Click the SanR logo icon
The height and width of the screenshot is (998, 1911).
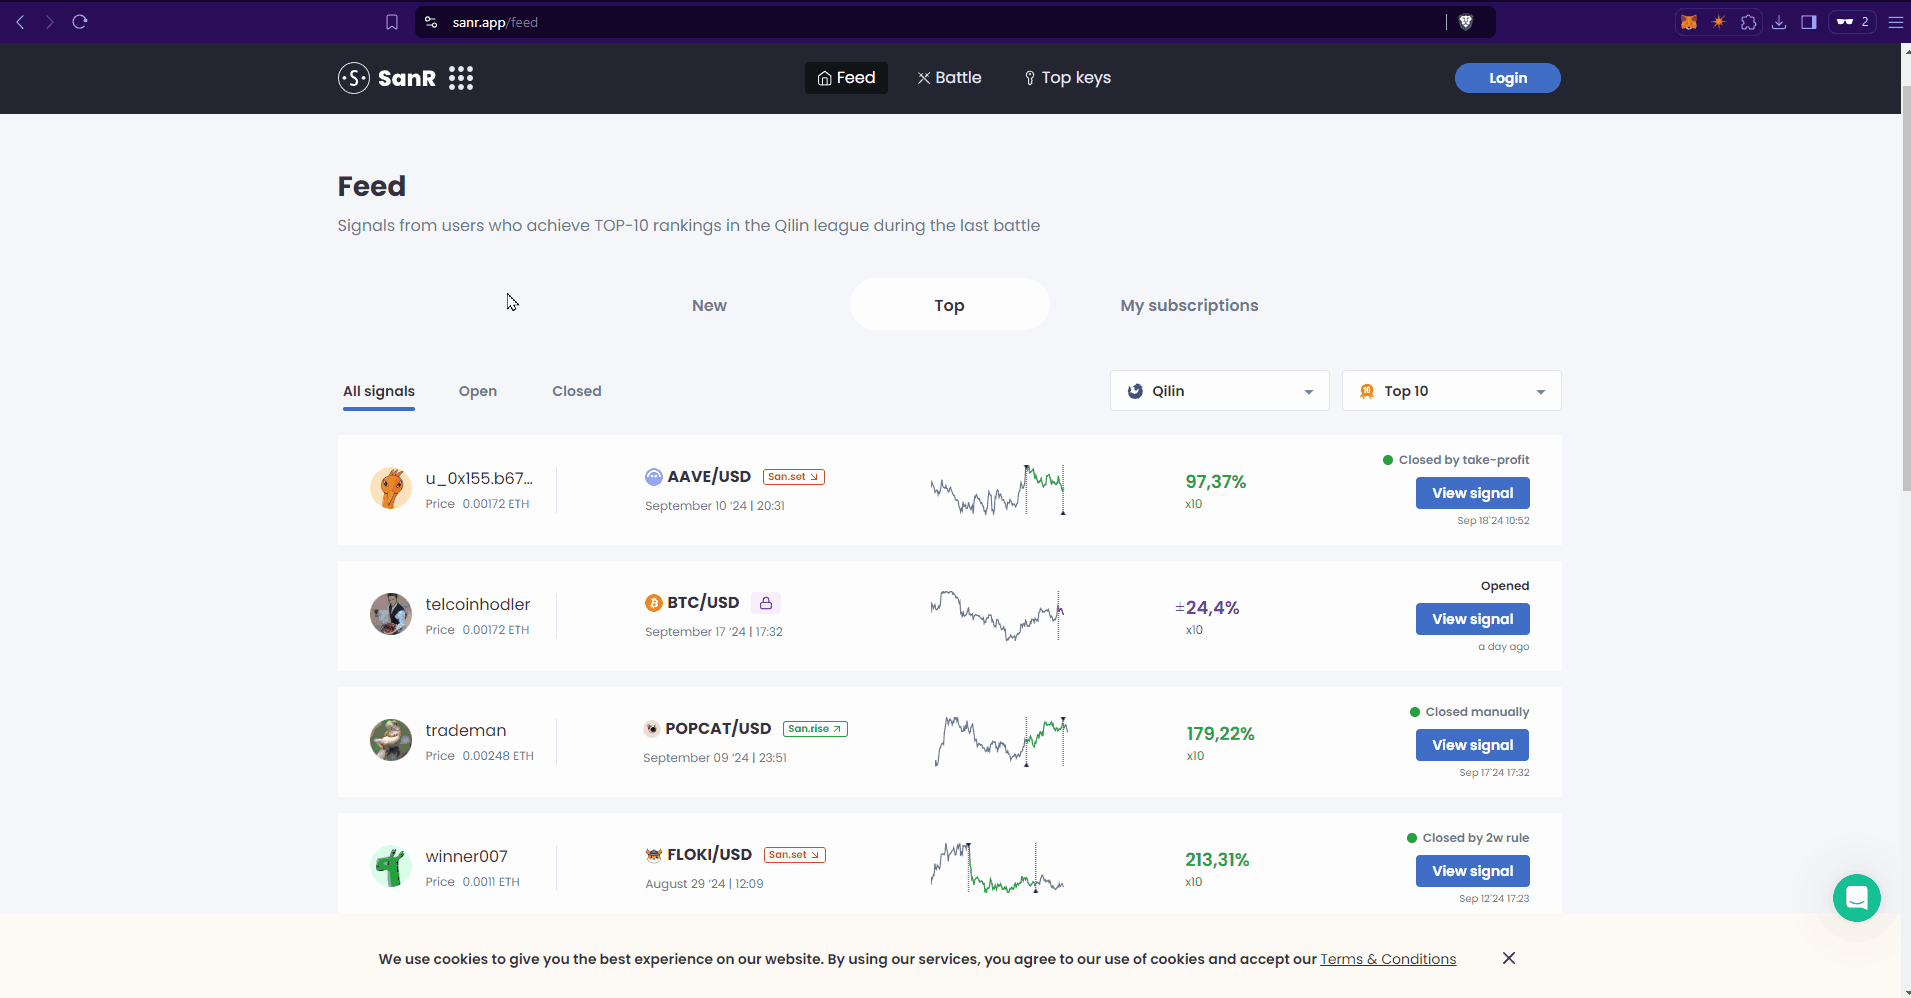tap(354, 78)
